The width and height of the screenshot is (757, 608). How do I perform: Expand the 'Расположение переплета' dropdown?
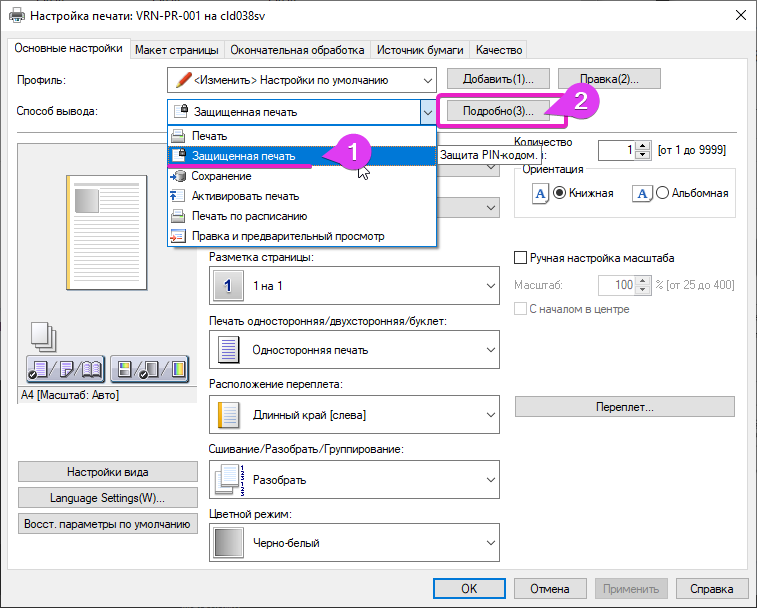490,414
